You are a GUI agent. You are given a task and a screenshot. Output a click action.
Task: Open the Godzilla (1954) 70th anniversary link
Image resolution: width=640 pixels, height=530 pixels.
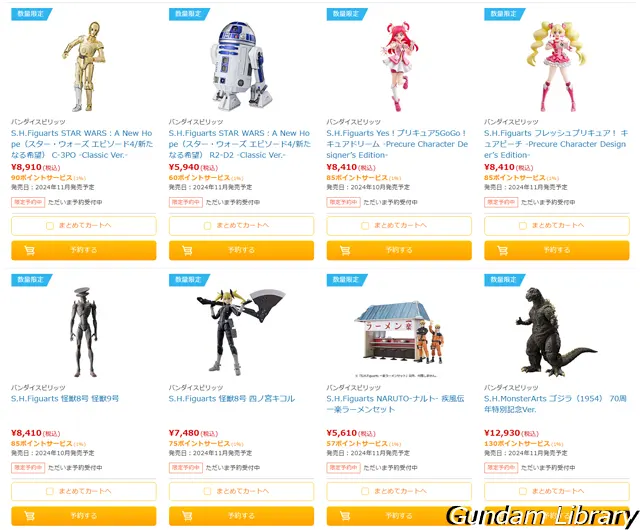click(x=555, y=404)
